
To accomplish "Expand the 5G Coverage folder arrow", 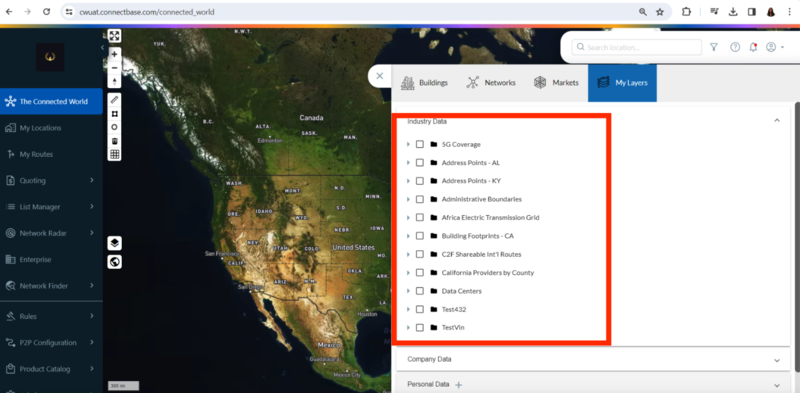I will [x=408, y=144].
